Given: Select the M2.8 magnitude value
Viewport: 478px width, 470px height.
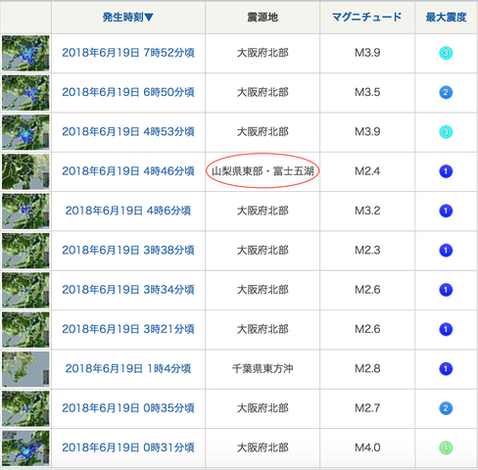Looking at the screenshot, I should tap(367, 369).
